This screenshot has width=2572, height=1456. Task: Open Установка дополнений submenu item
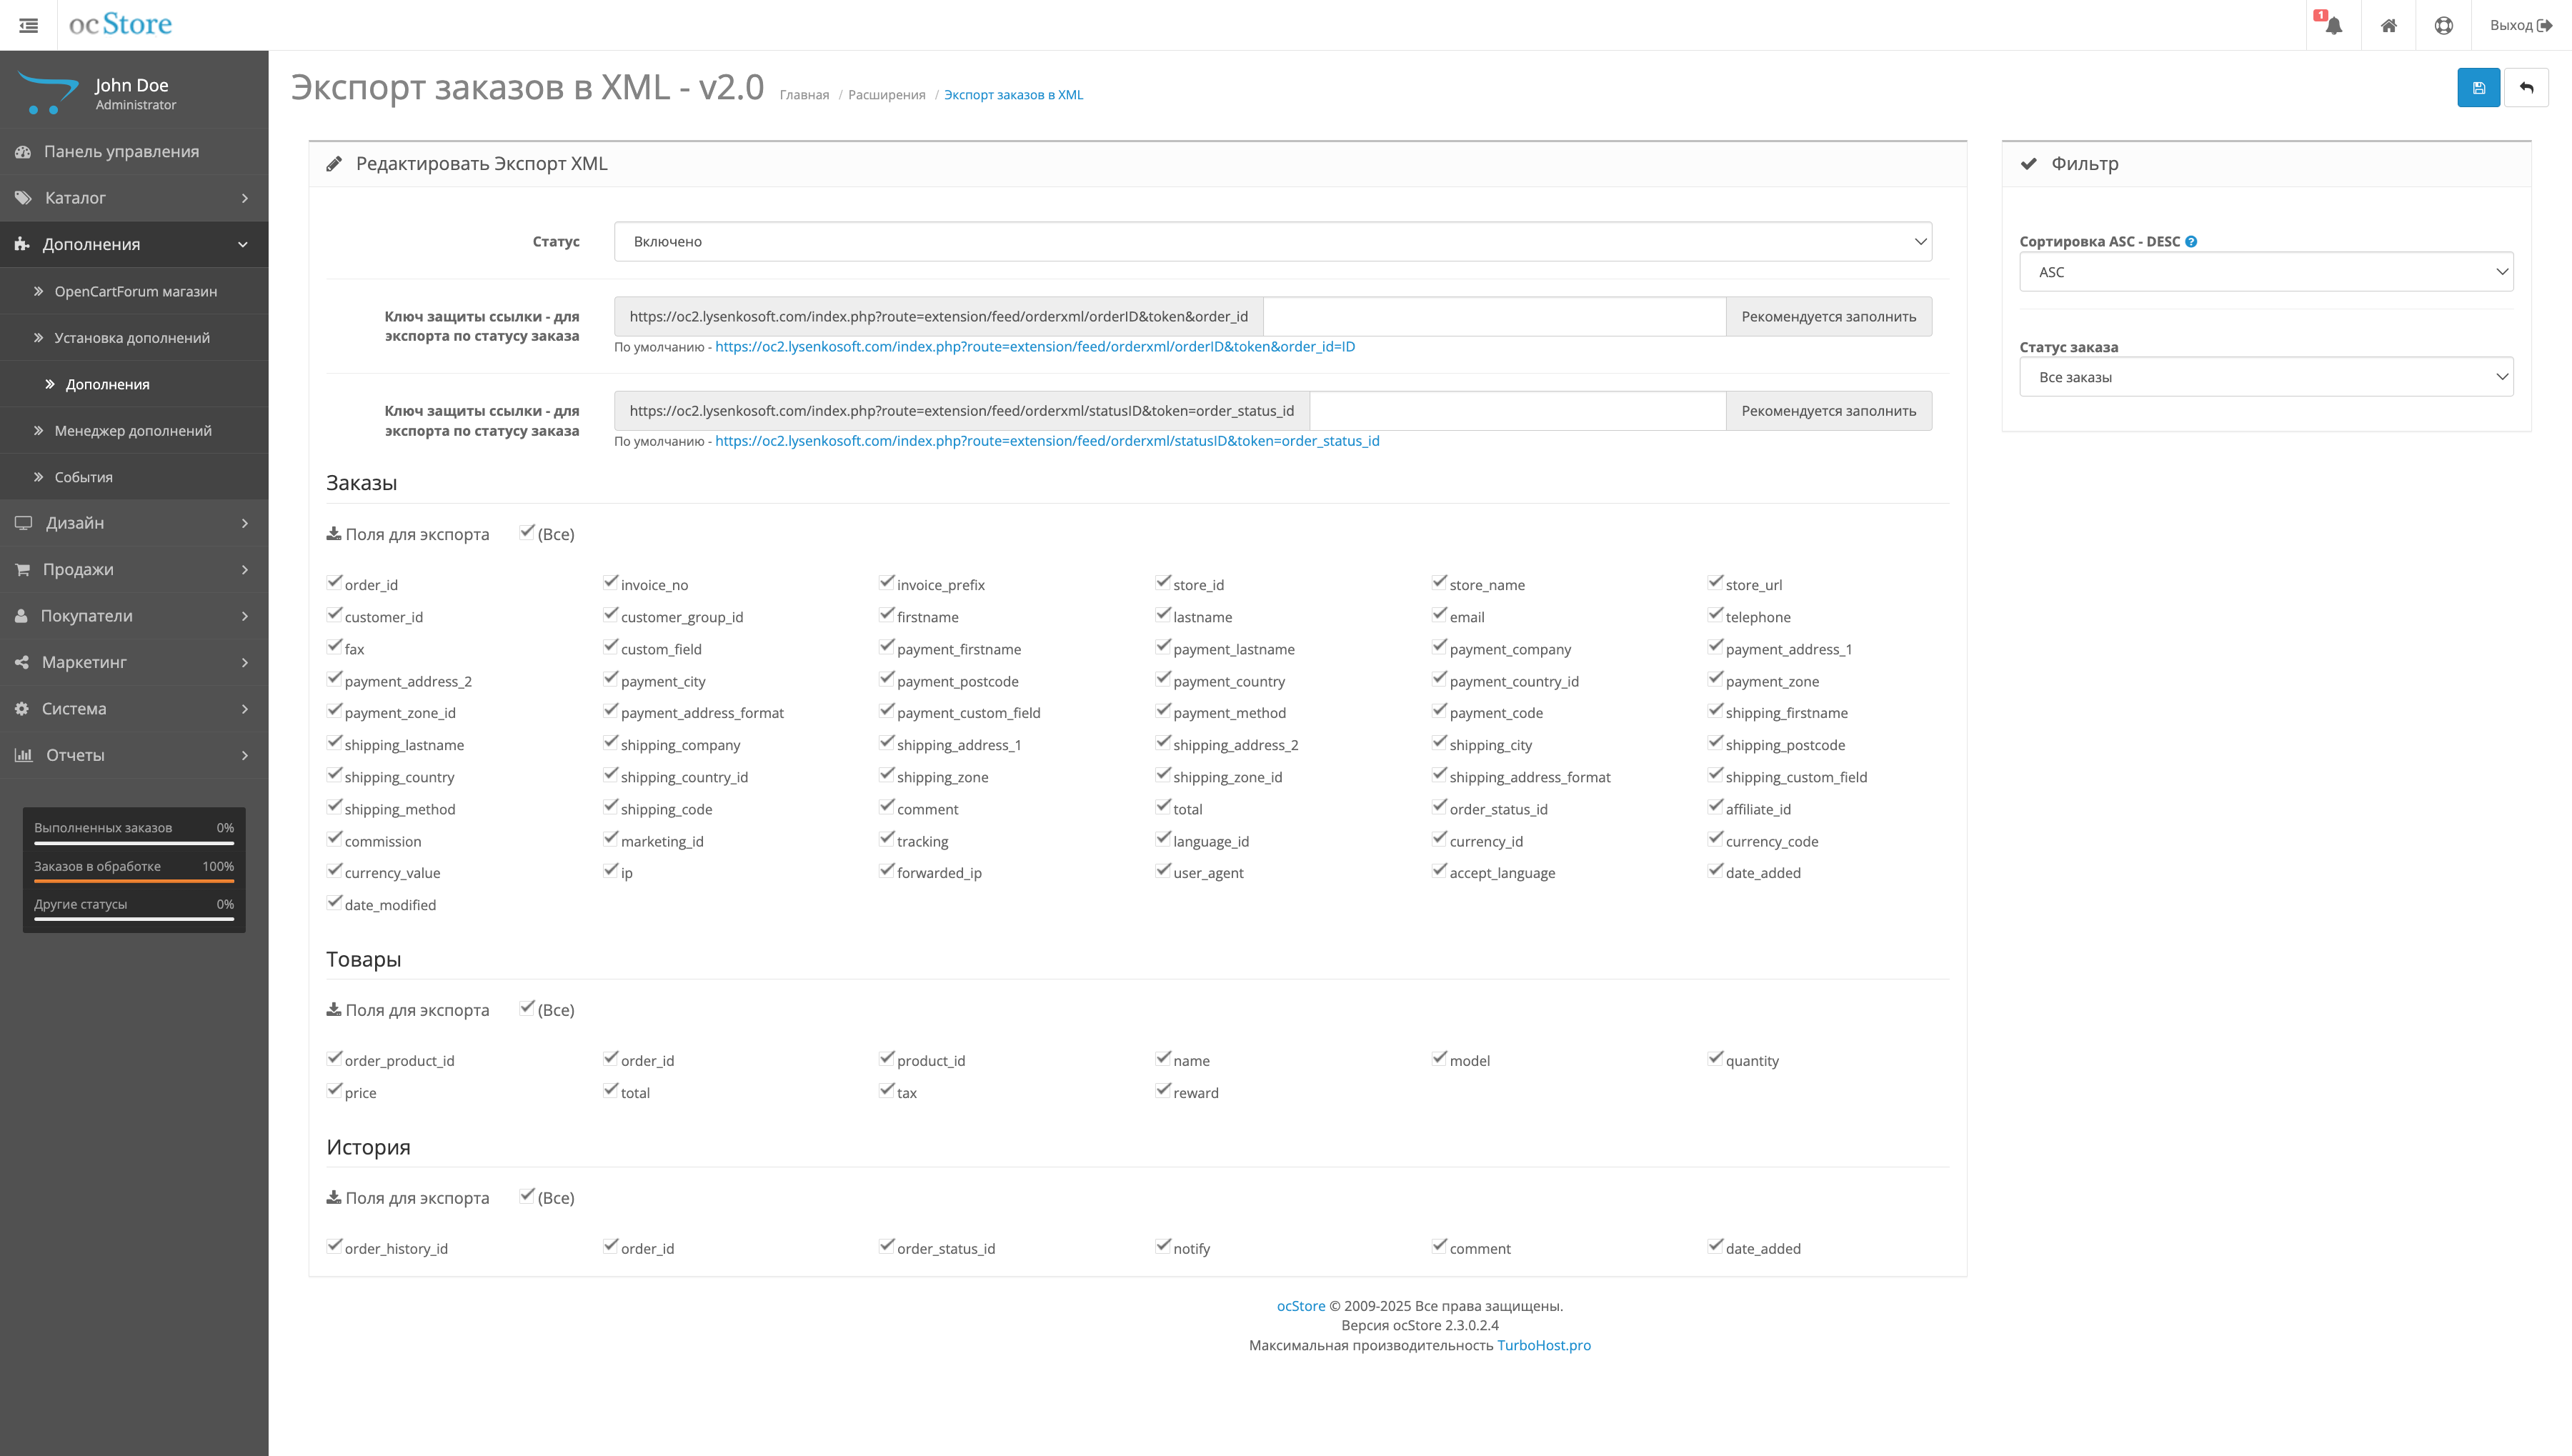click(134, 338)
